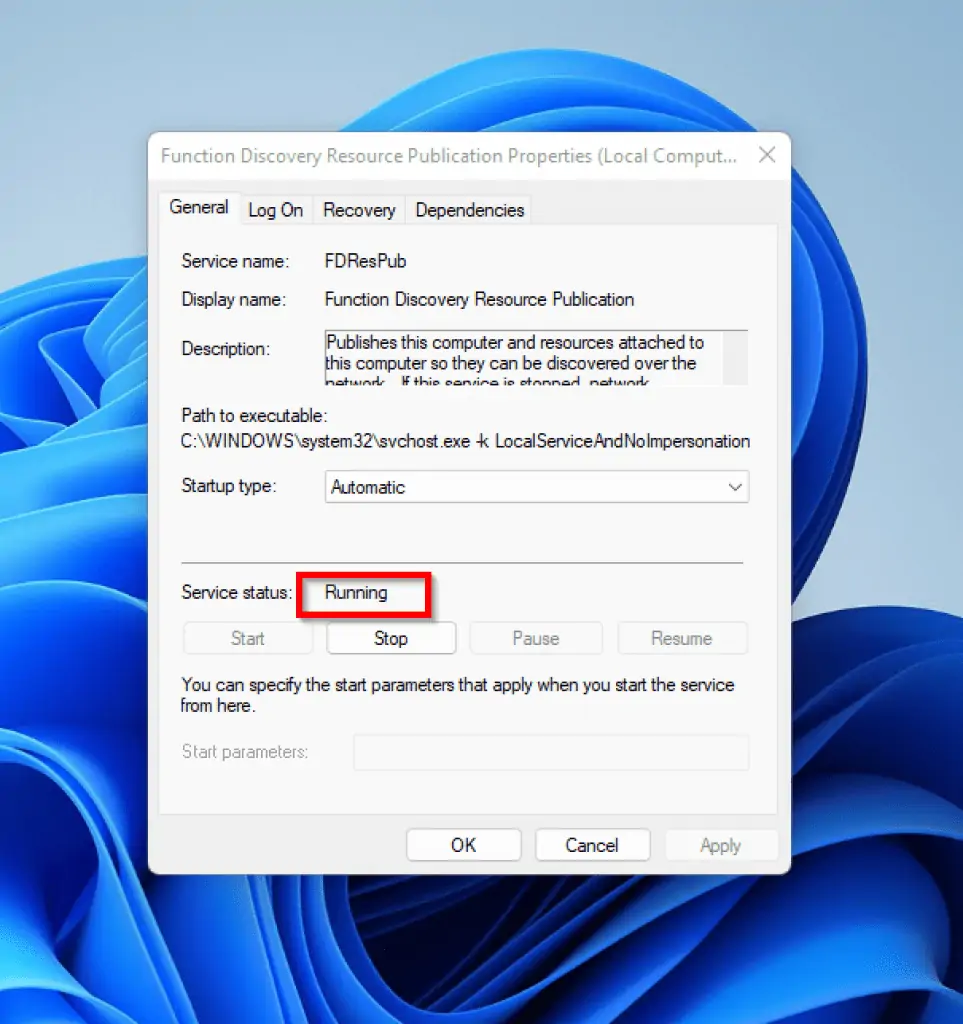
Task: Click the dialog title bar text
Action: pyautogui.click(x=449, y=156)
